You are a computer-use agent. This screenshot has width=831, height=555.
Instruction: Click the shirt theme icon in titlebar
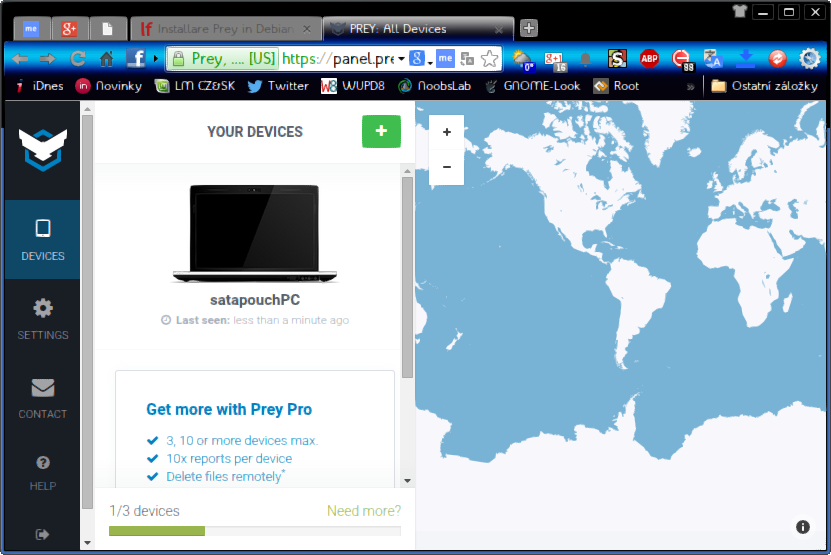click(739, 11)
